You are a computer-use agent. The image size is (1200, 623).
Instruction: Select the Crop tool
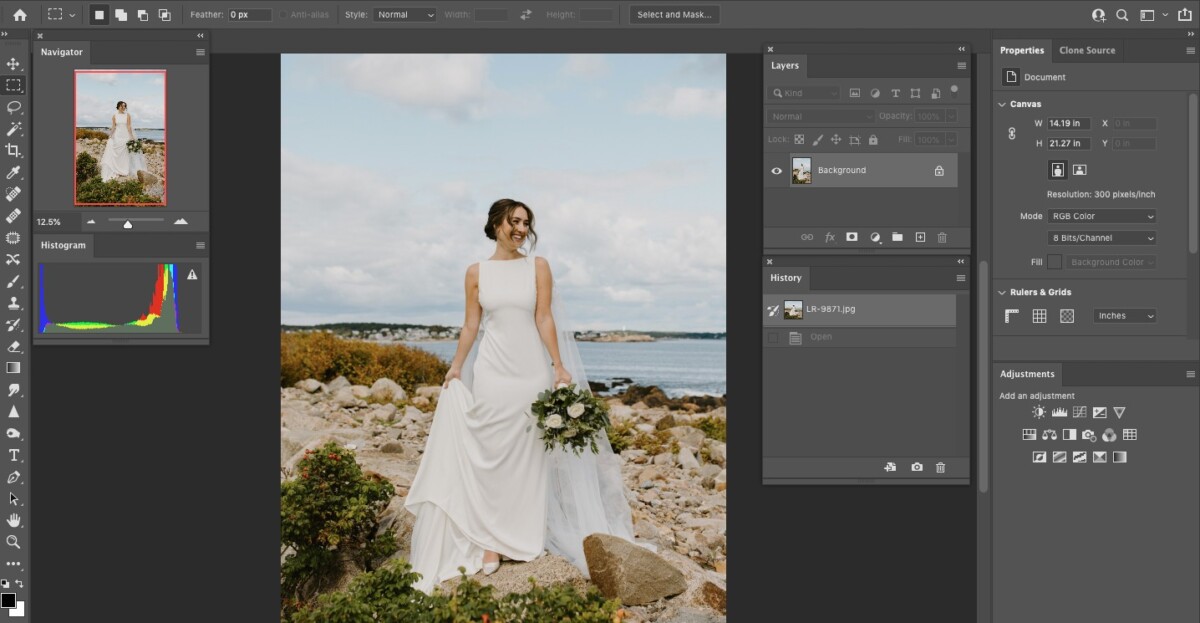[13, 150]
